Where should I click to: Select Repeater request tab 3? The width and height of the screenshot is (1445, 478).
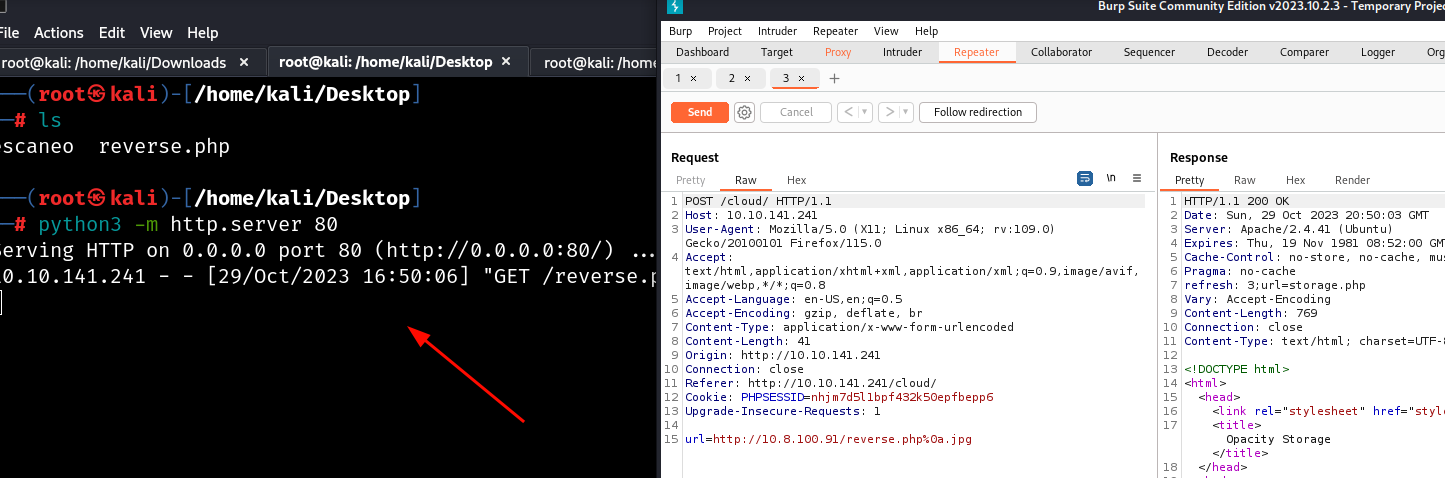click(x=786, y=78)
